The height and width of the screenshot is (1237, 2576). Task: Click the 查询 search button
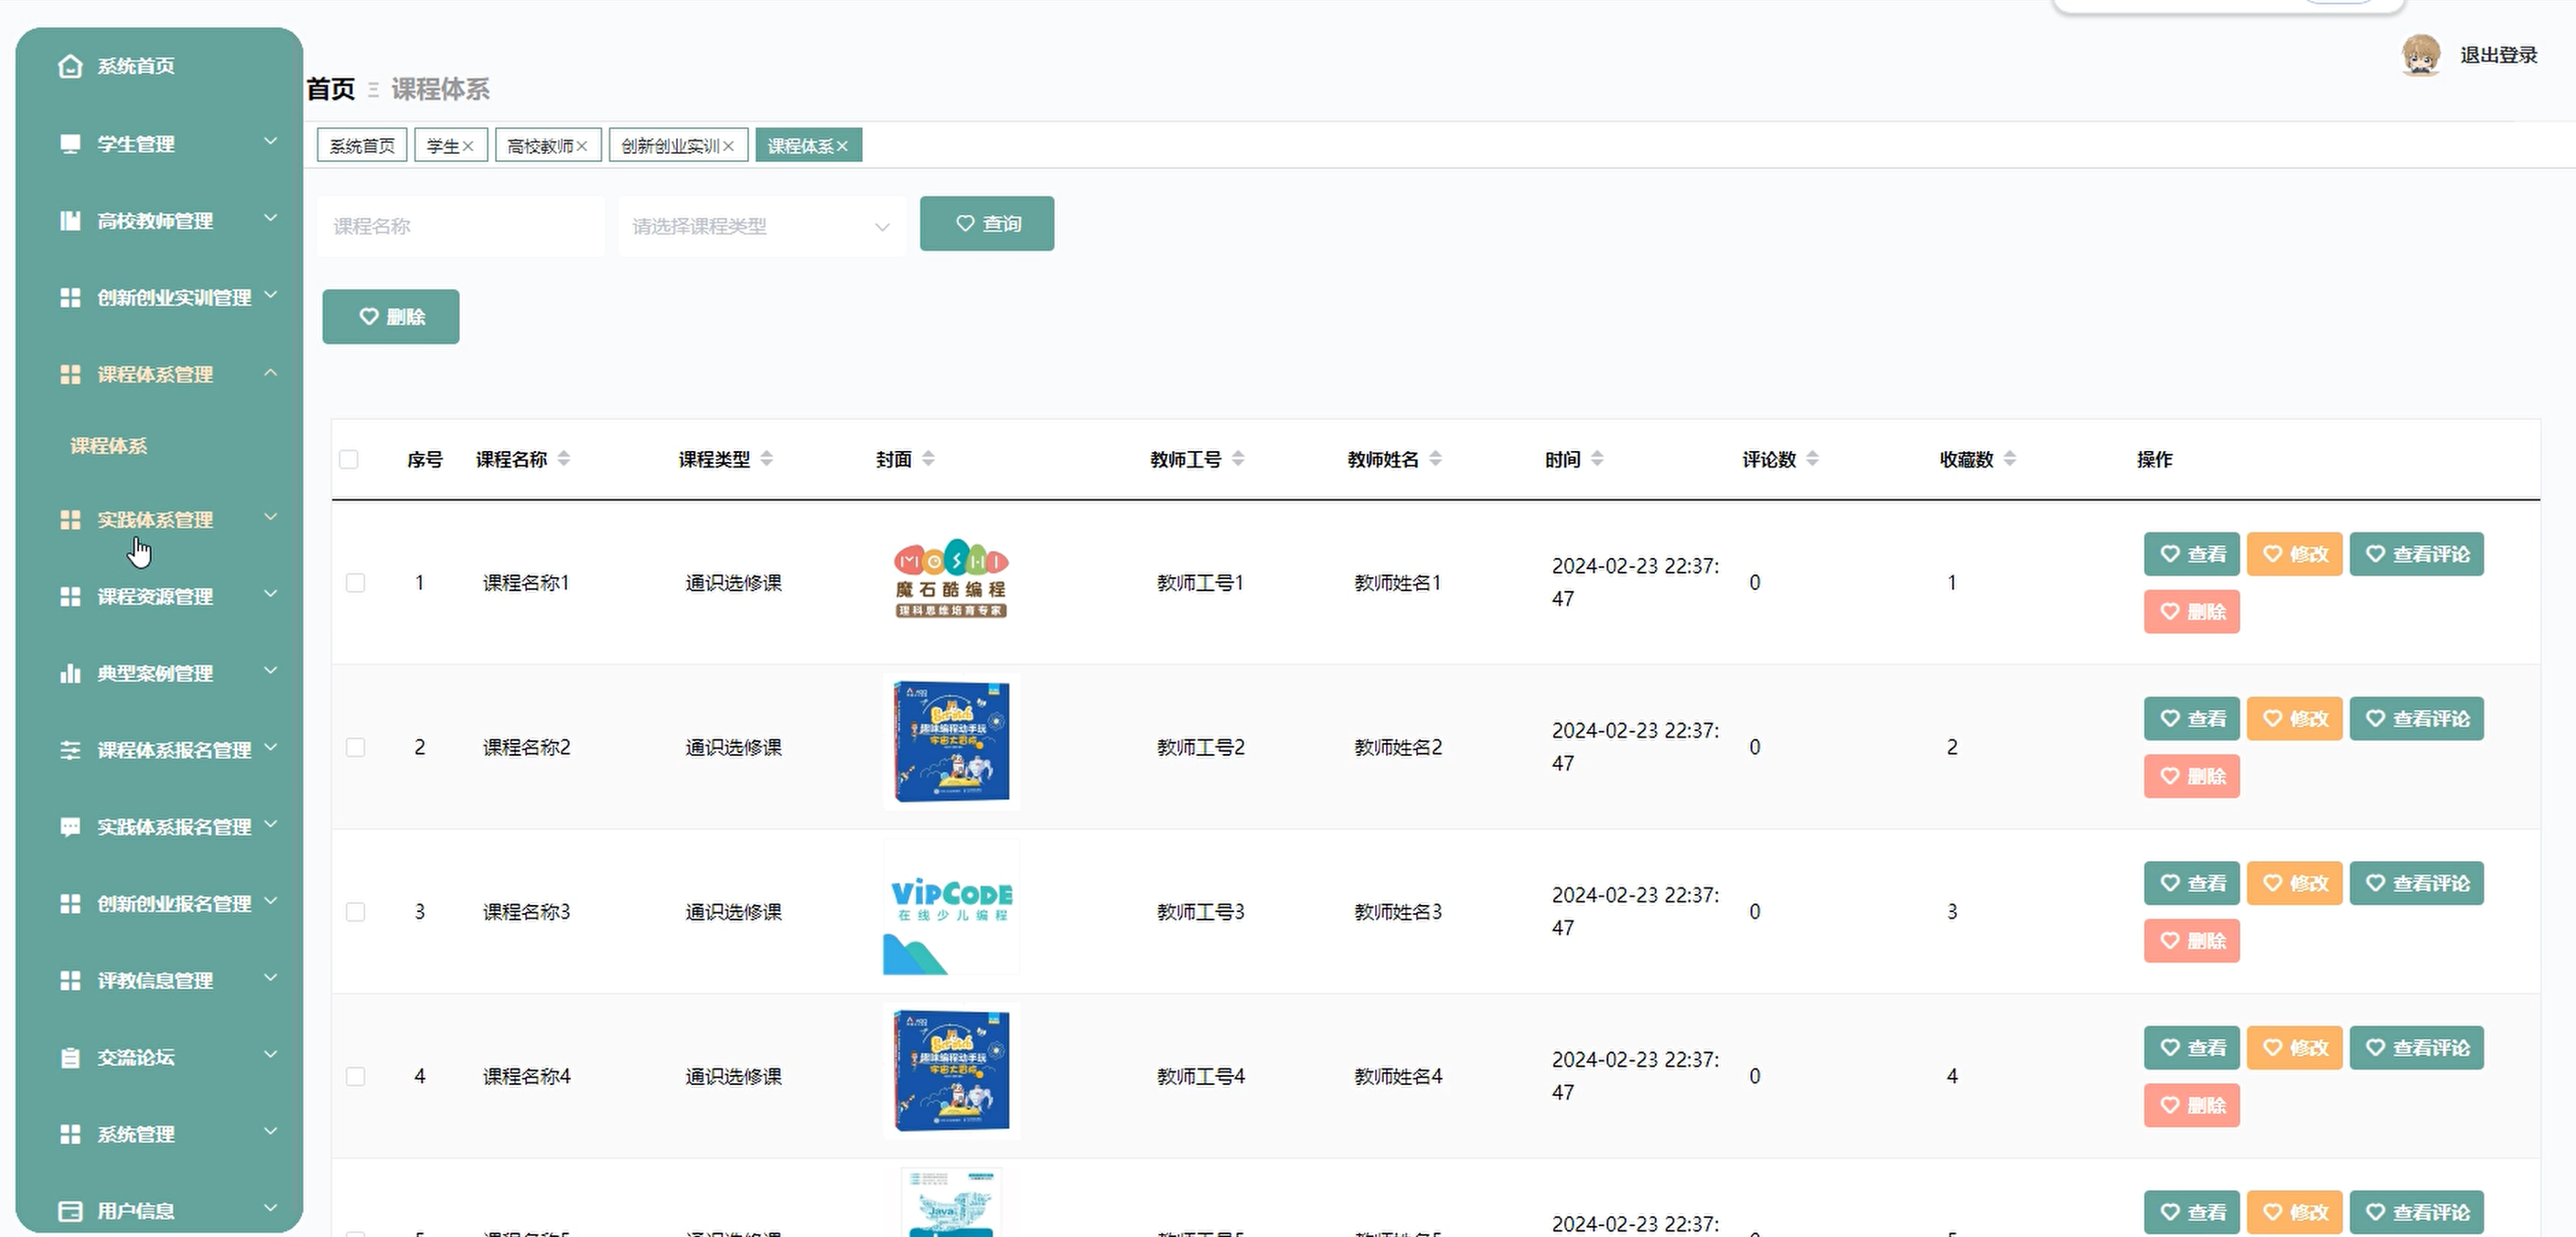[987, 224]
